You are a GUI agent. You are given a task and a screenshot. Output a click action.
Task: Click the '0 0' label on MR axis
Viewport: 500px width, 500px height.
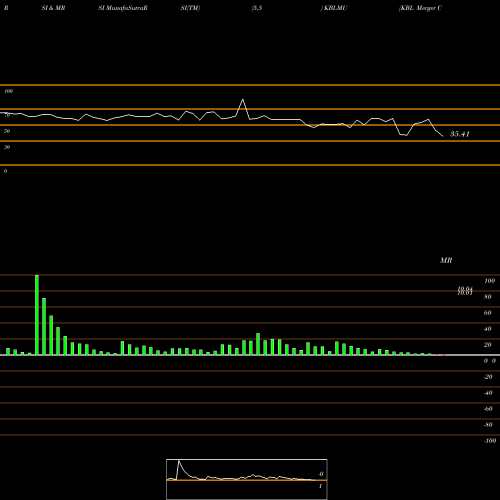coord(490,361)
